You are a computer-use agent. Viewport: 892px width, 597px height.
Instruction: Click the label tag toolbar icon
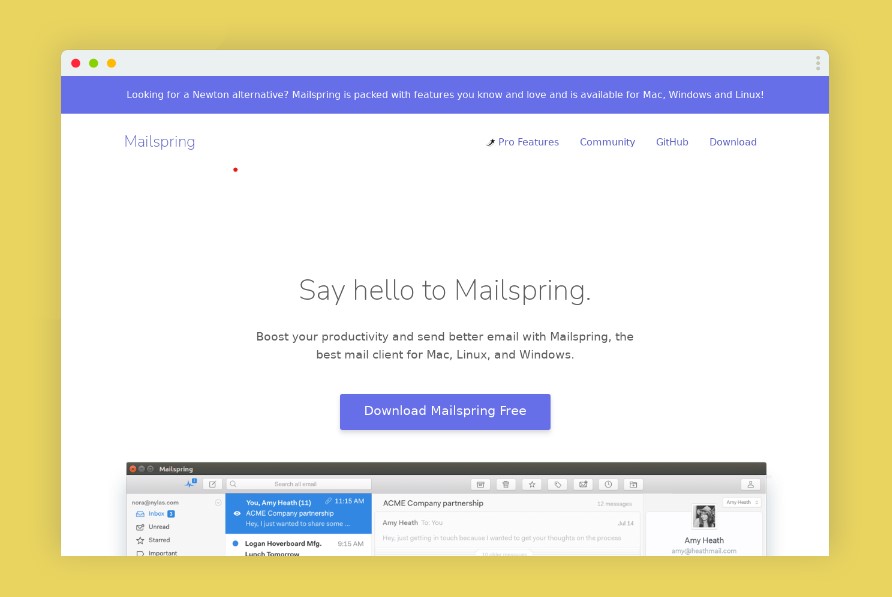click(558, 484)
